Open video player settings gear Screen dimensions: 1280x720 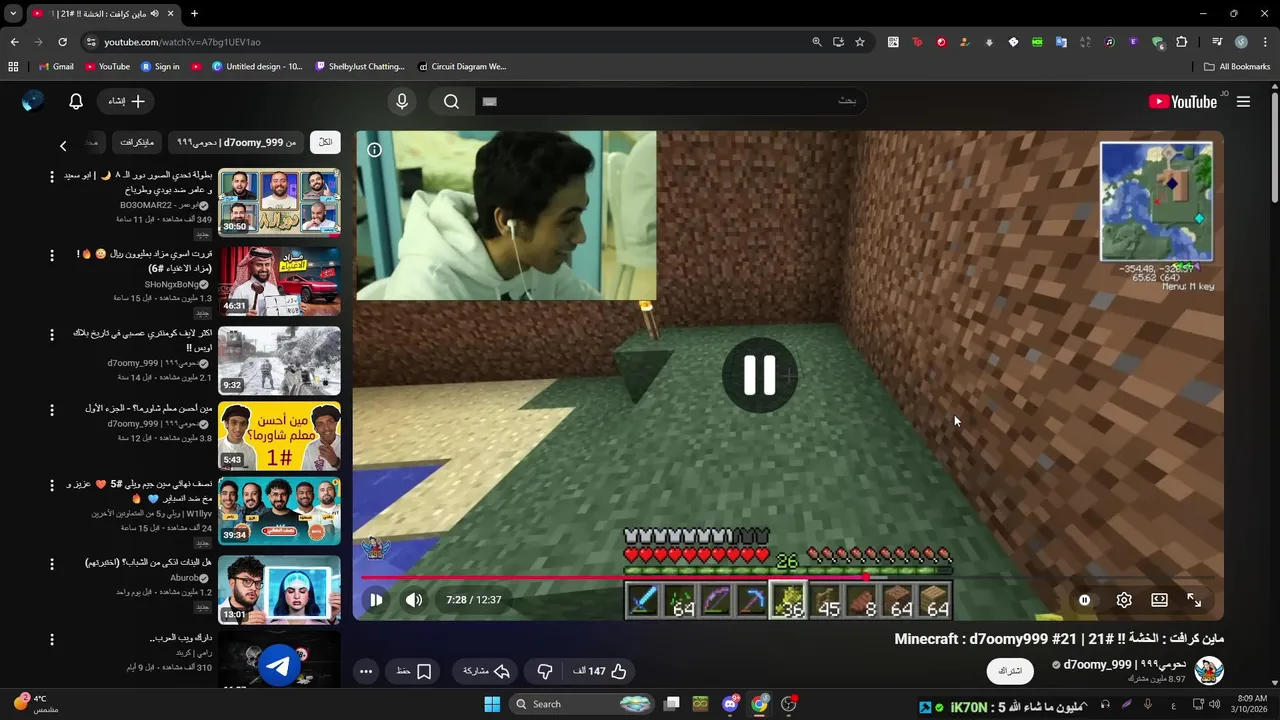click(x=1124, y=600)
